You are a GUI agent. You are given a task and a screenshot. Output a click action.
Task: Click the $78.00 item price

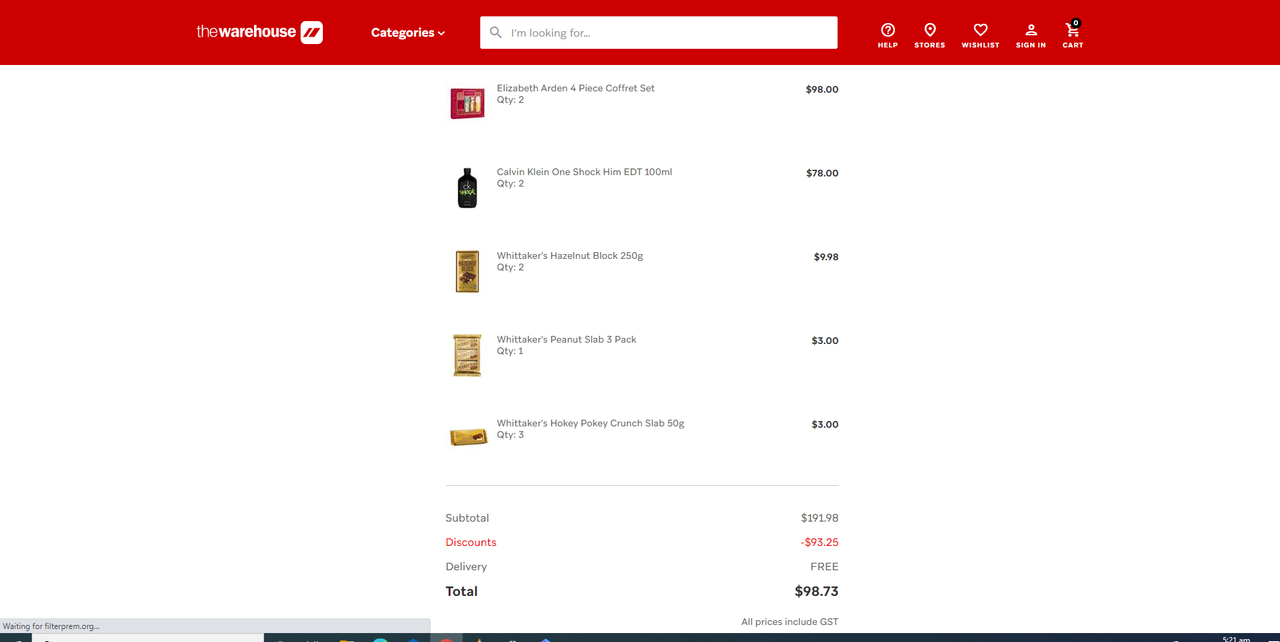click(822, 173)
